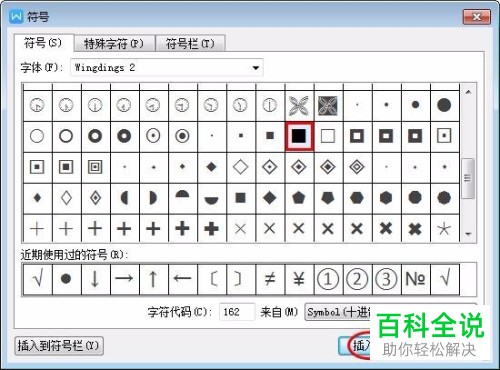This screenshot has height=370, width=500.
Task: Click the highlighted large black square symbol
Action: 299,136
